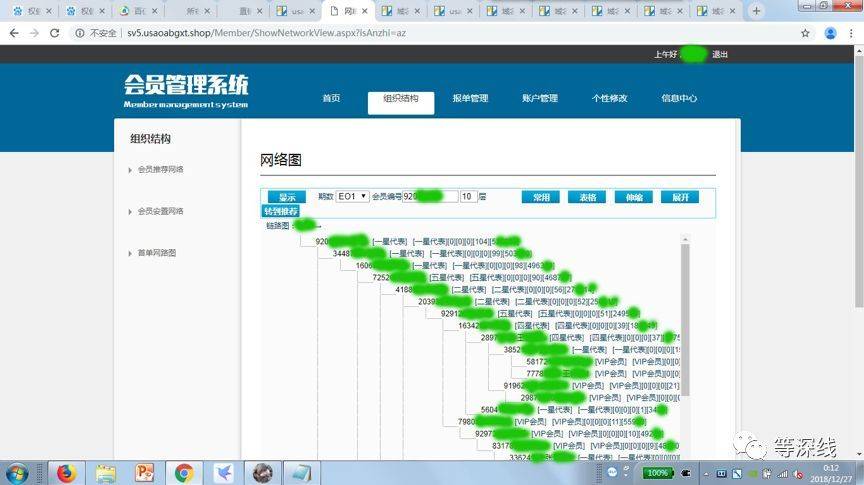Expand the 会员推荐网络 sidebar item
The image size is (864, 485).
pos(160,169)
